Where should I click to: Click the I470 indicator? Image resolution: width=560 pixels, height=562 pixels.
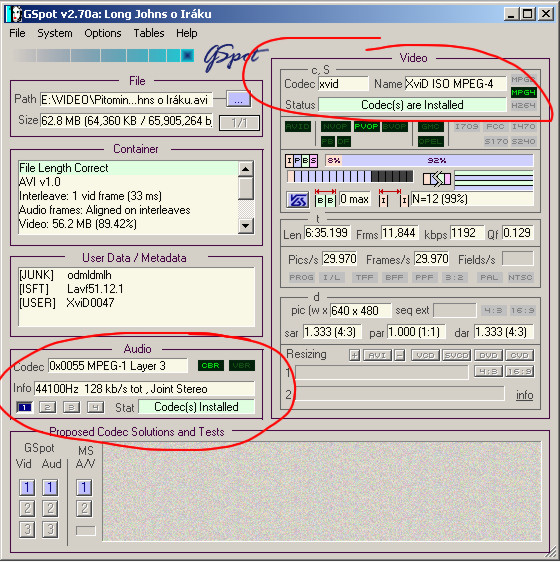pos(523,127)
